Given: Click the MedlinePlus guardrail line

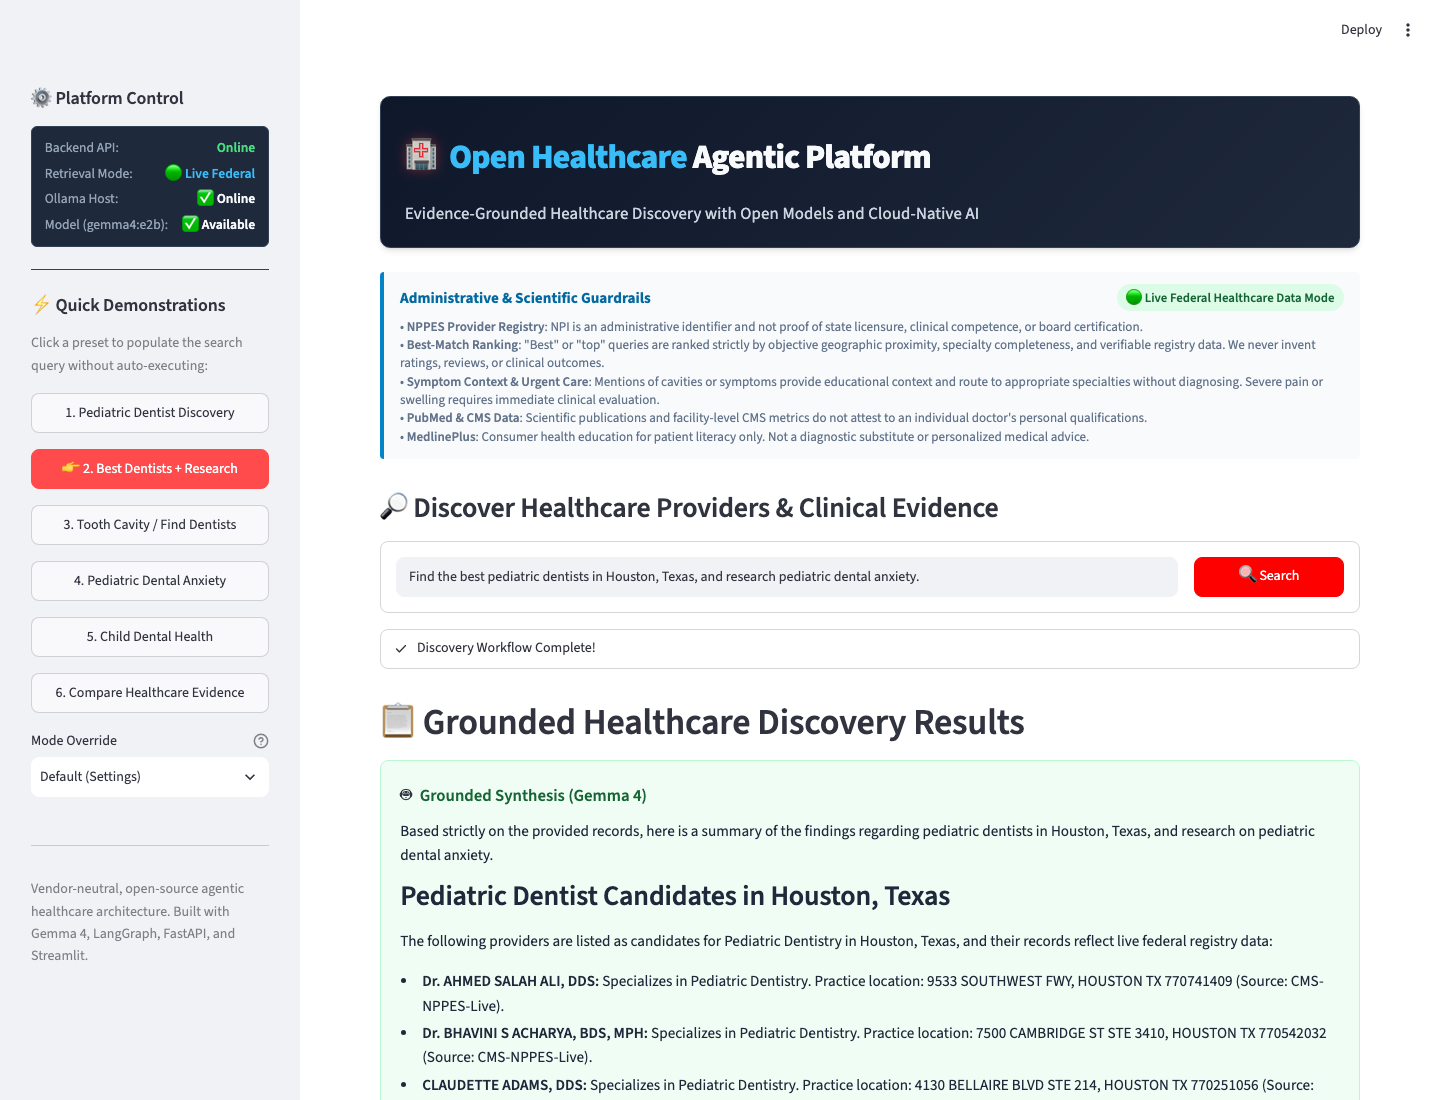Looking at the screenshot, I should (x=744, y=437).
